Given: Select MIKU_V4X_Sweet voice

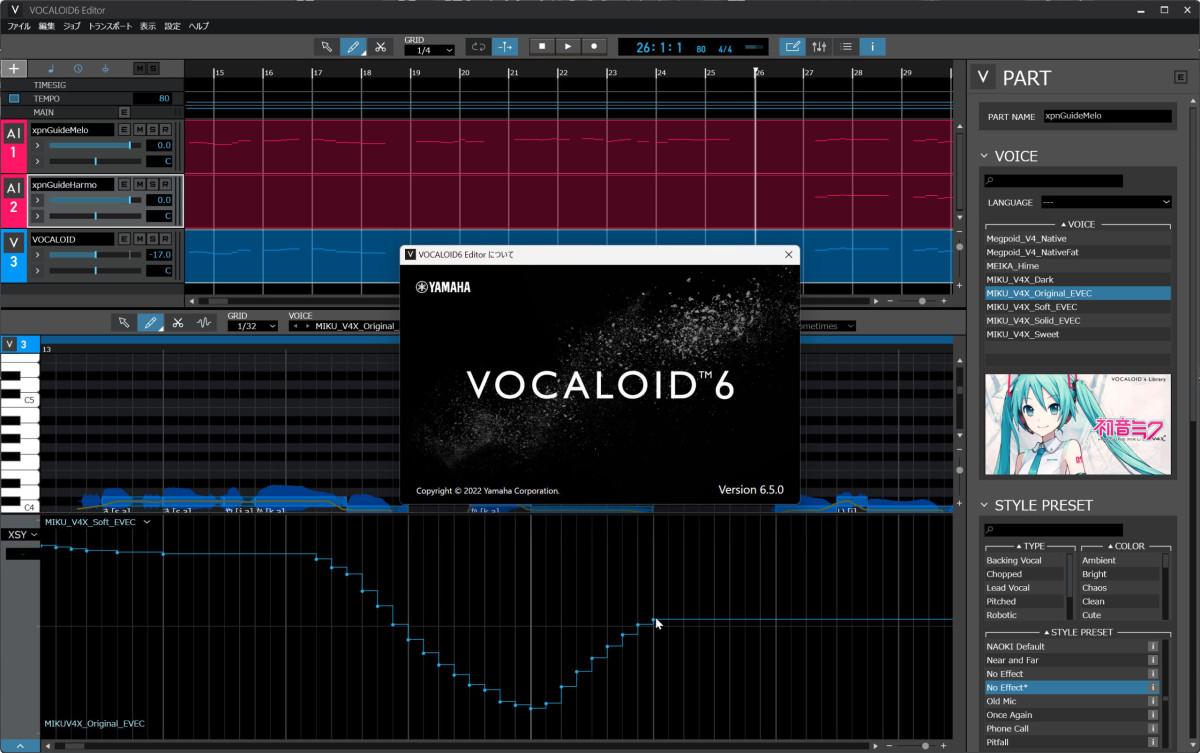Looking at the screenshot, I should point(1078,334).
